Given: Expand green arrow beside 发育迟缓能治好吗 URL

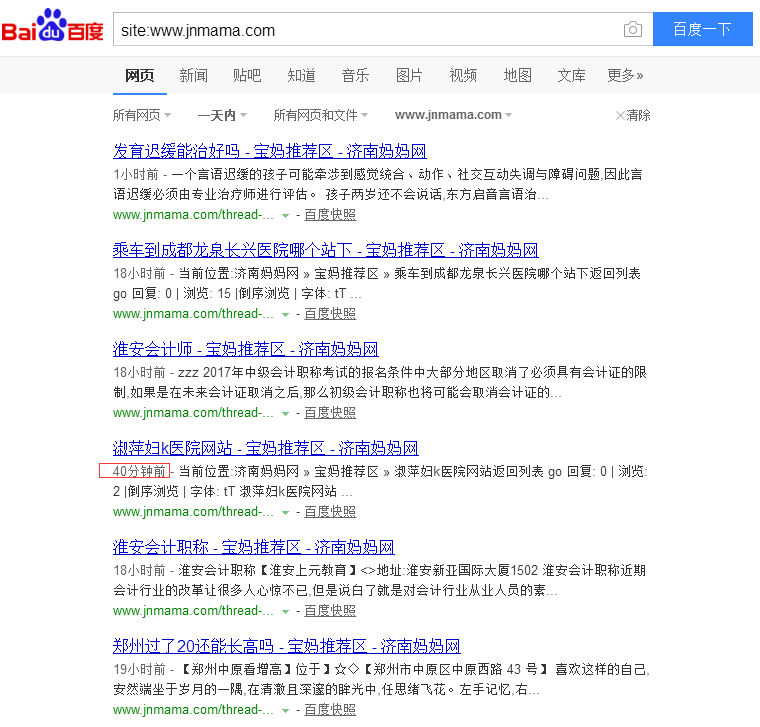Looking at the screenshot, I should (285, 216).
